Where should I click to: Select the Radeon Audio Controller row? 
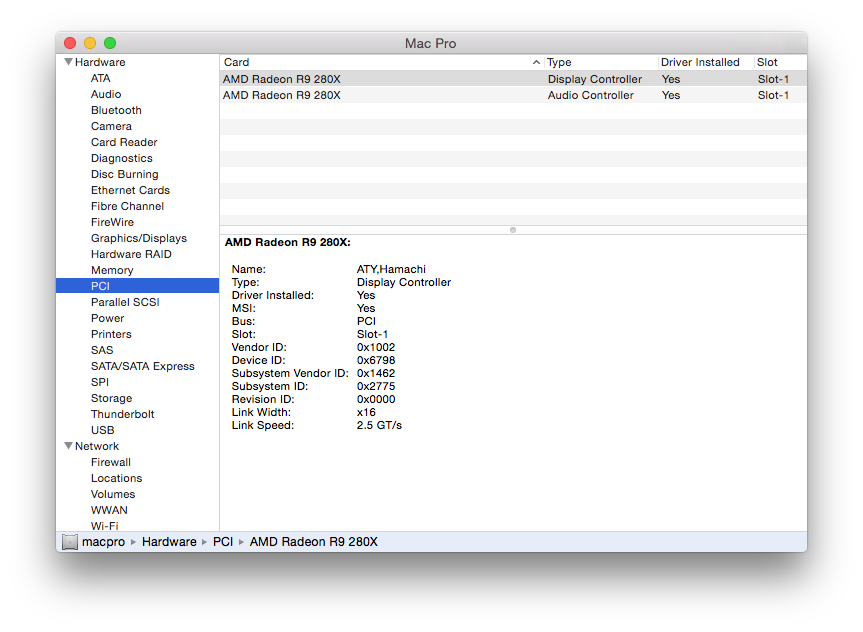point(514,95)
